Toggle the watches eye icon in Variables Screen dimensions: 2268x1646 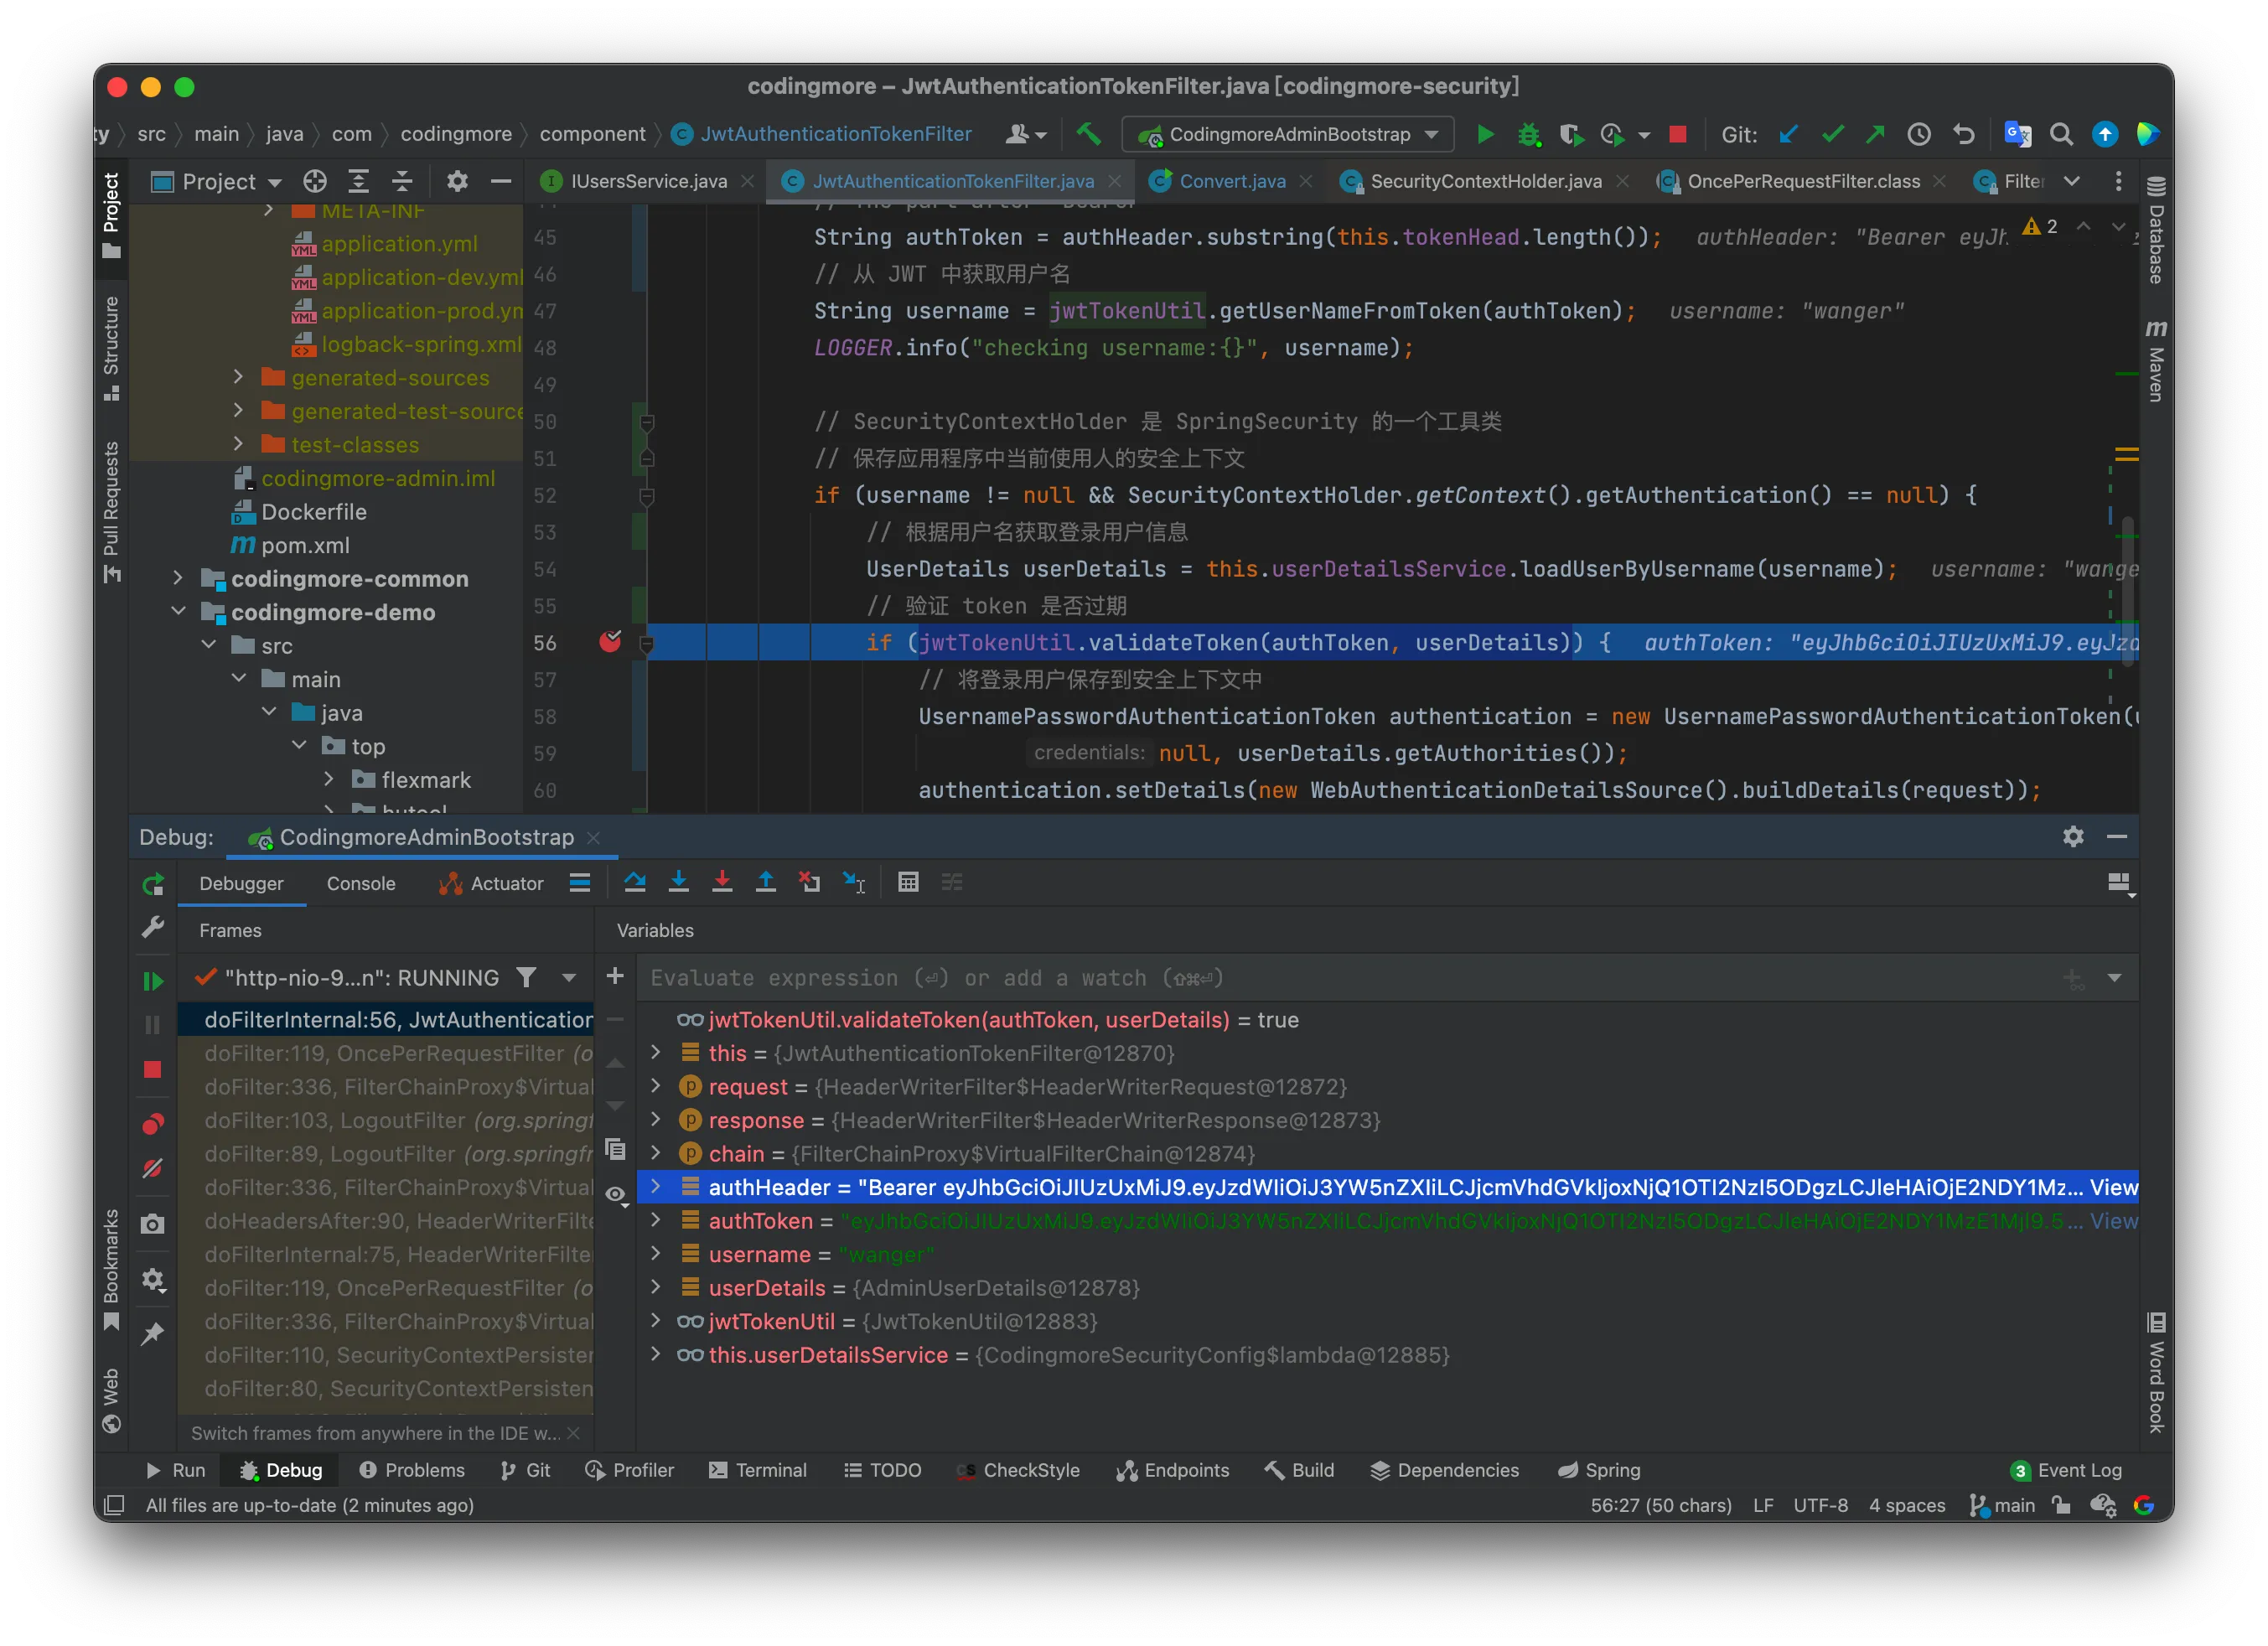[x=616, y=1194]
